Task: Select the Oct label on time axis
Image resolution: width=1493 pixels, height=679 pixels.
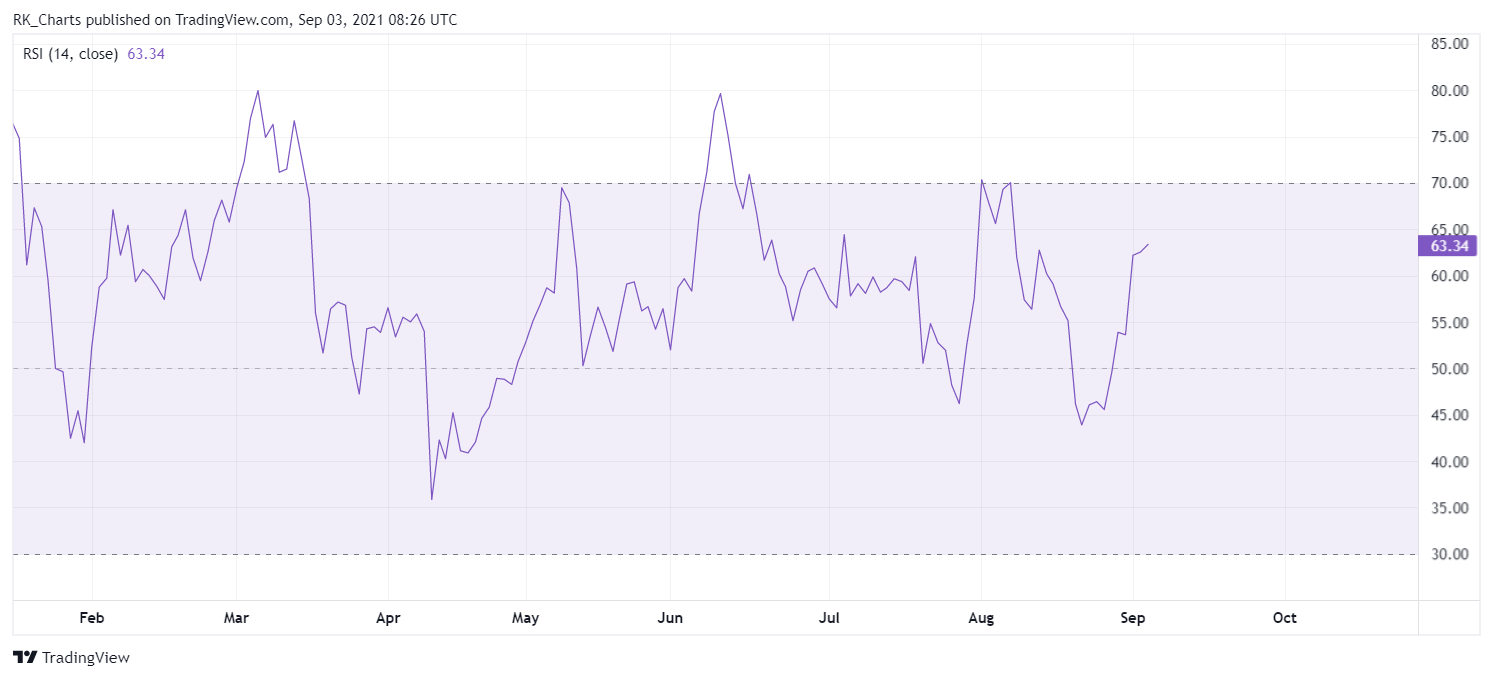Action: click(x=1285, y=618)
